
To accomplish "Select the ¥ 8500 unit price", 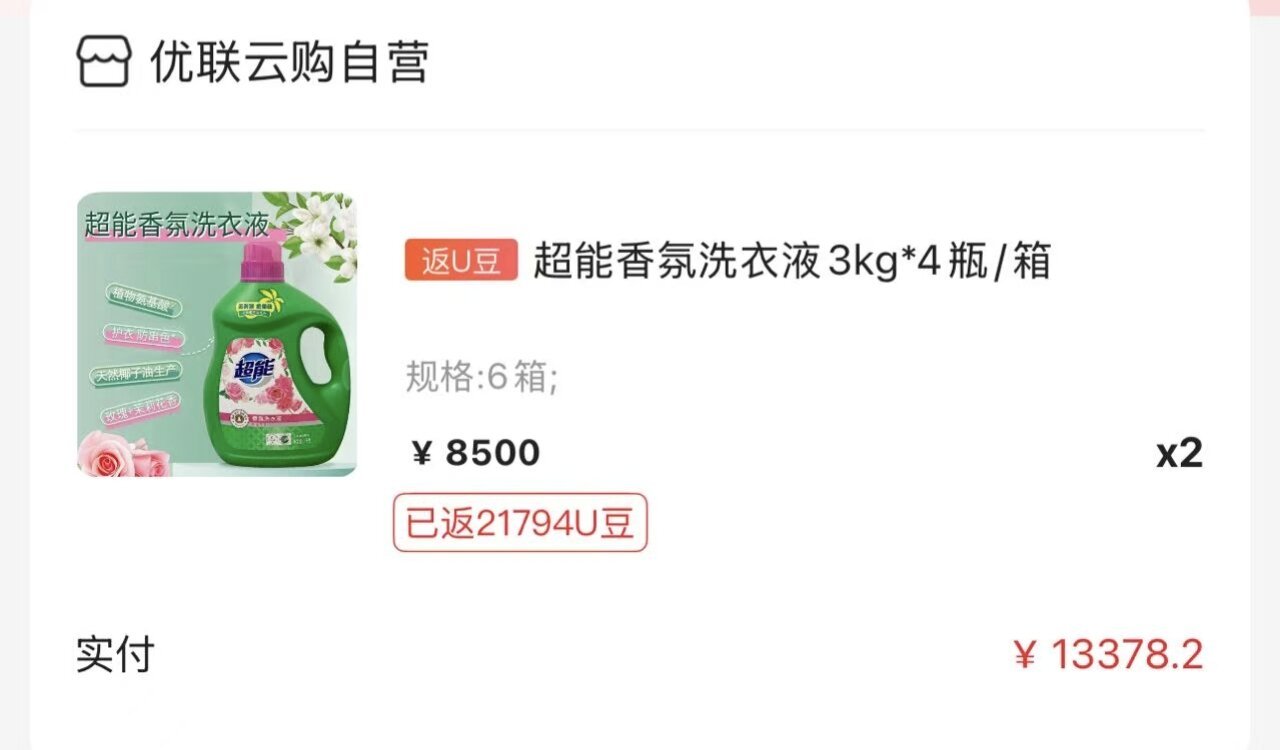I will click(476, 453).
